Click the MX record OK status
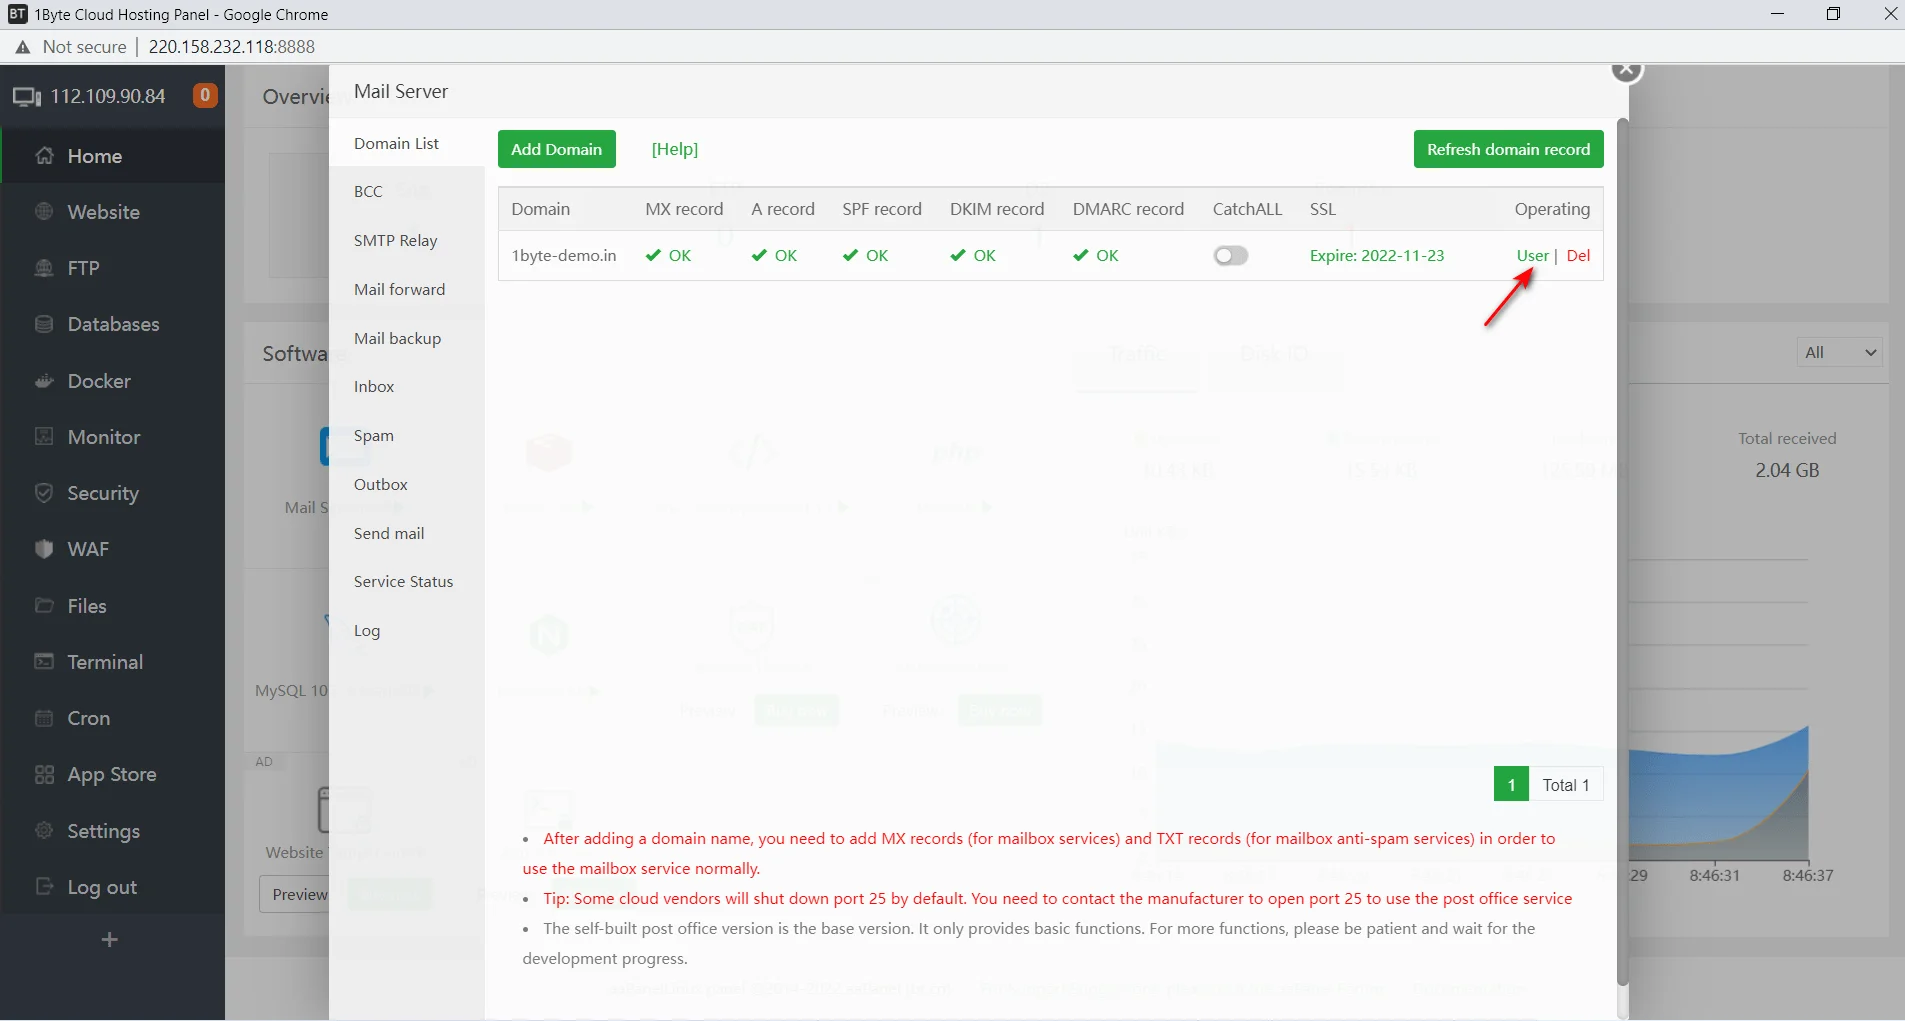Viewport: 1905px width, 1021px height. (x=668, y=256)
